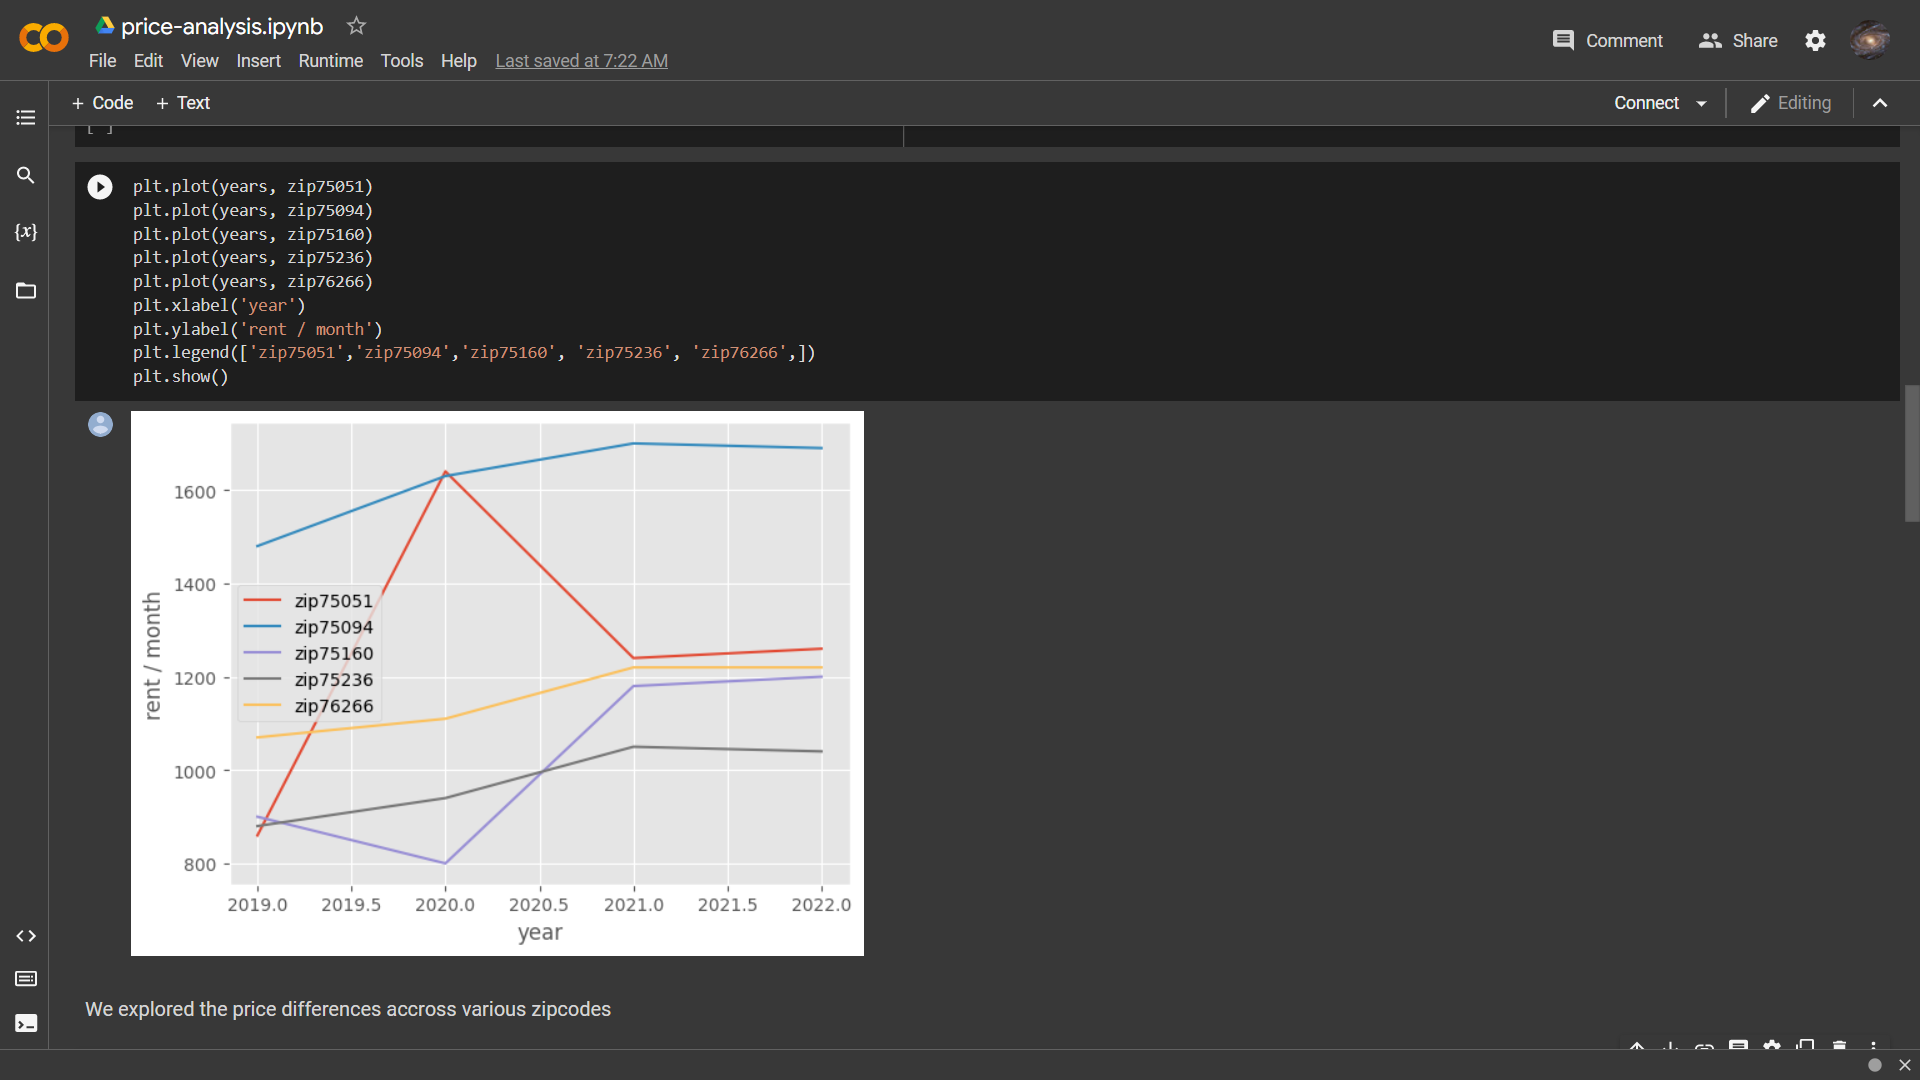The height and width of the screenshot is (1080, 1920).
Task: Open the user account avatar
Action: (x=1869, y=41)
